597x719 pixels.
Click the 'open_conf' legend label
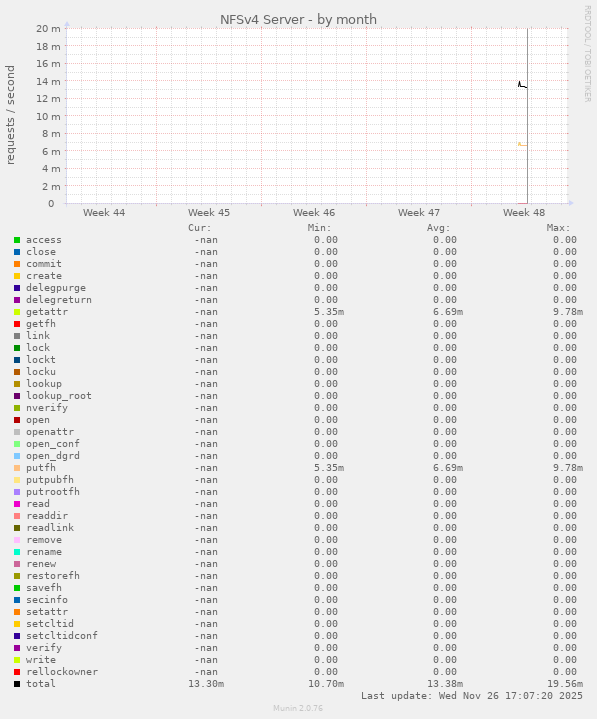tap(53, 444)
